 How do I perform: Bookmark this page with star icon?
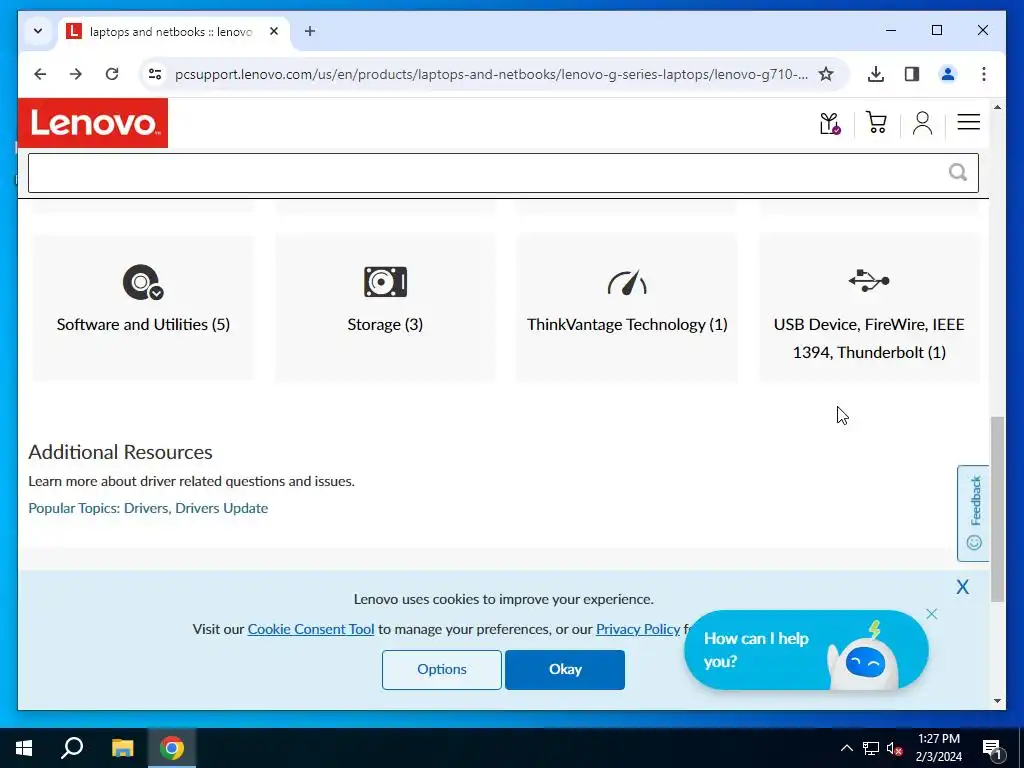(x=826, y=74)
